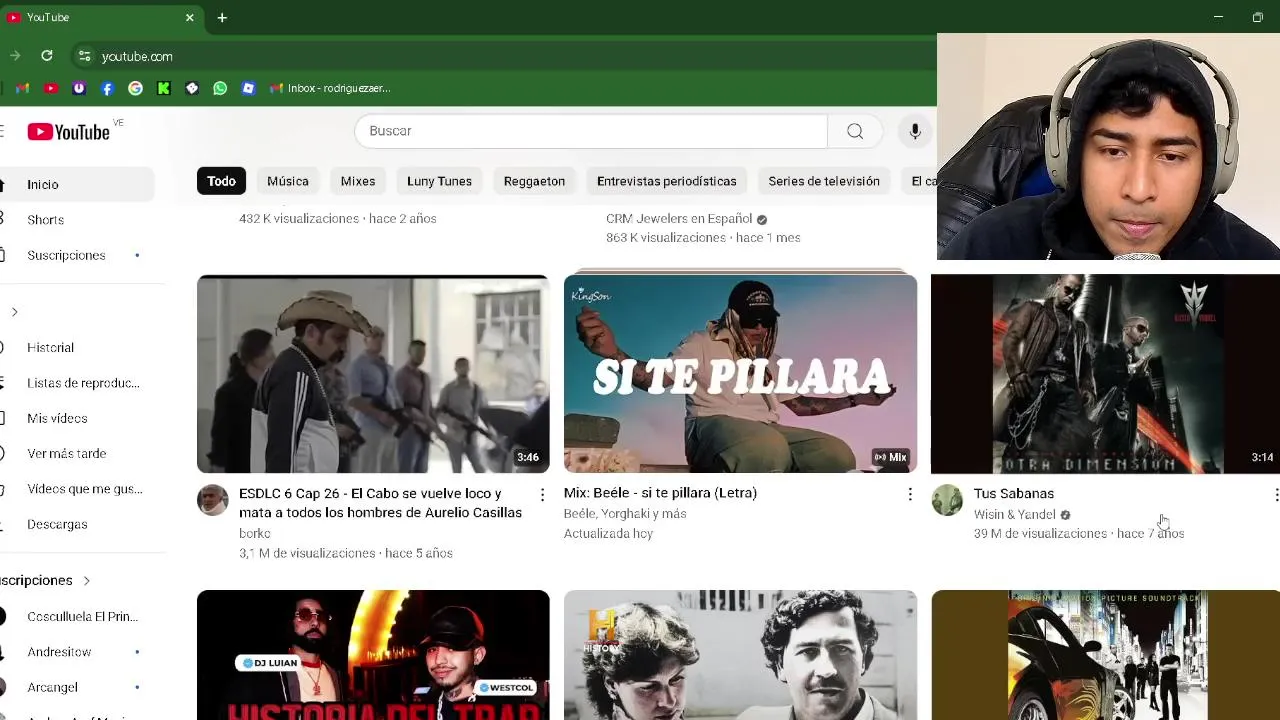The image size is (1280, 720).
Task: Open the Tus Sabanas video title
Action: [x=1014, y=493]
